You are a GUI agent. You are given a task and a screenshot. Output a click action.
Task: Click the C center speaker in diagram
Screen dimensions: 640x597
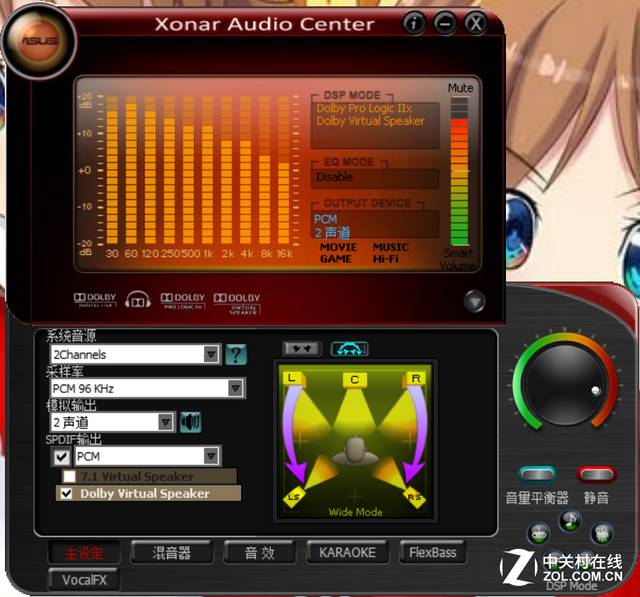tap(354, 380)
